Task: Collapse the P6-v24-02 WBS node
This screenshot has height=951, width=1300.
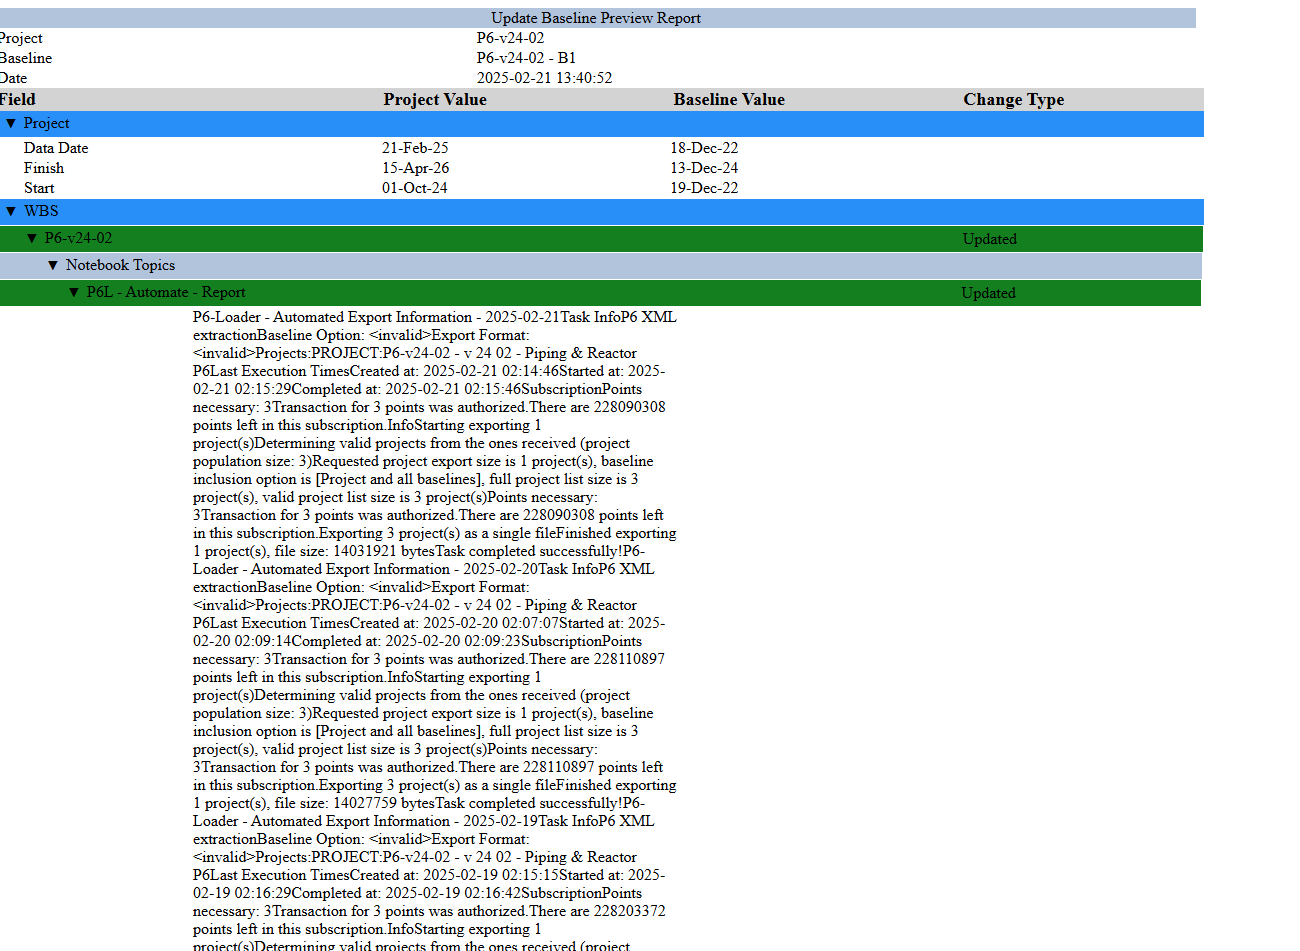Action: (33, 238)
